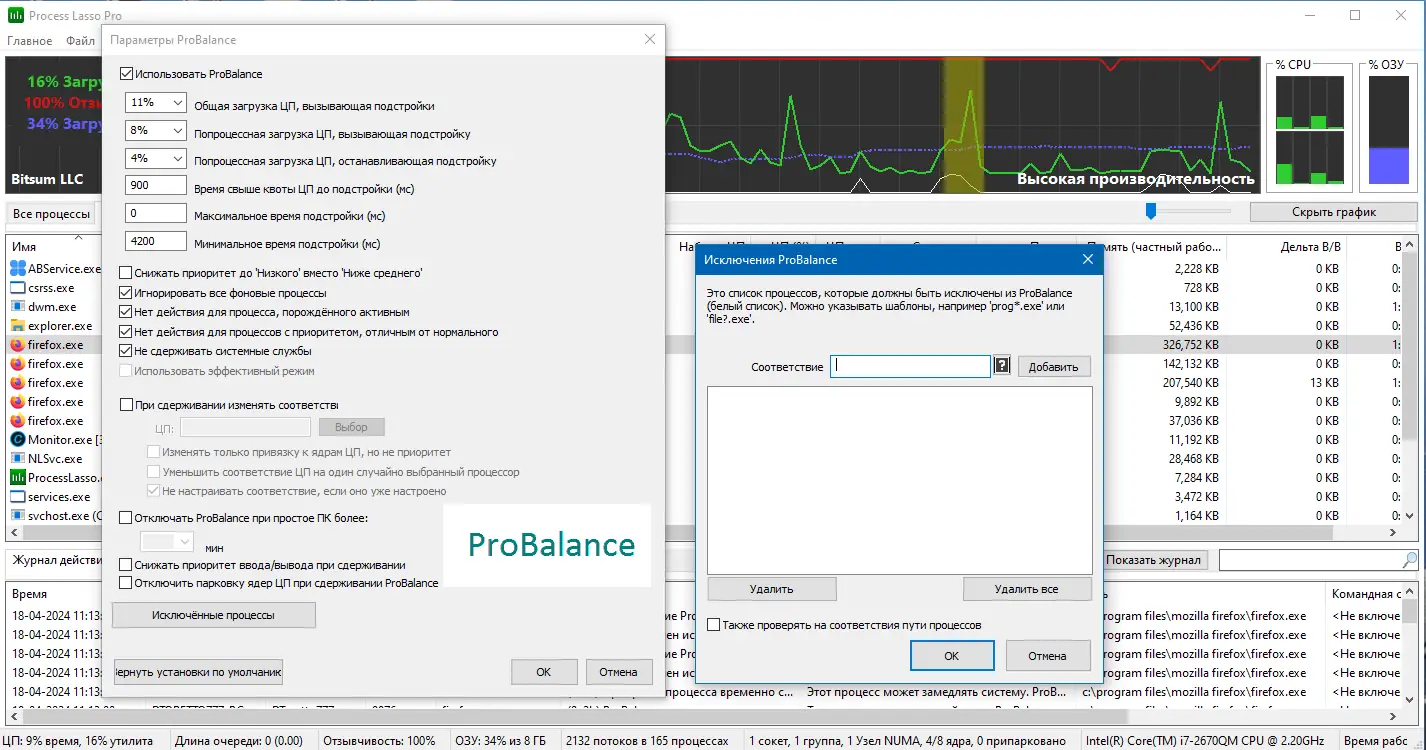
Task: Click the 'Удалить все' button
Action: 1027,589
